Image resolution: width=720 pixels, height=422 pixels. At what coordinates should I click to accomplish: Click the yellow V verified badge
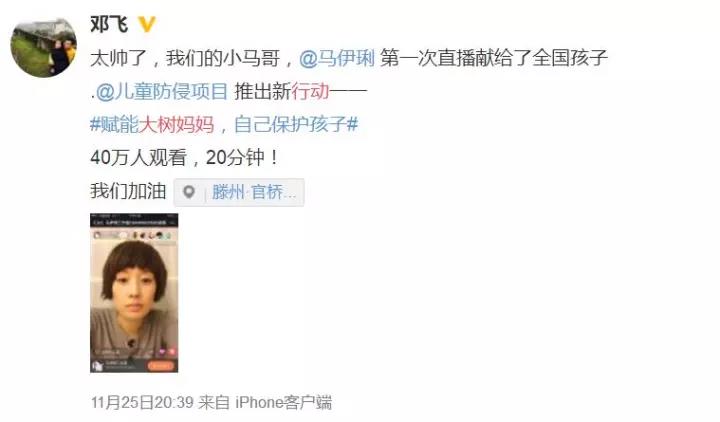[x=147, y=24]
